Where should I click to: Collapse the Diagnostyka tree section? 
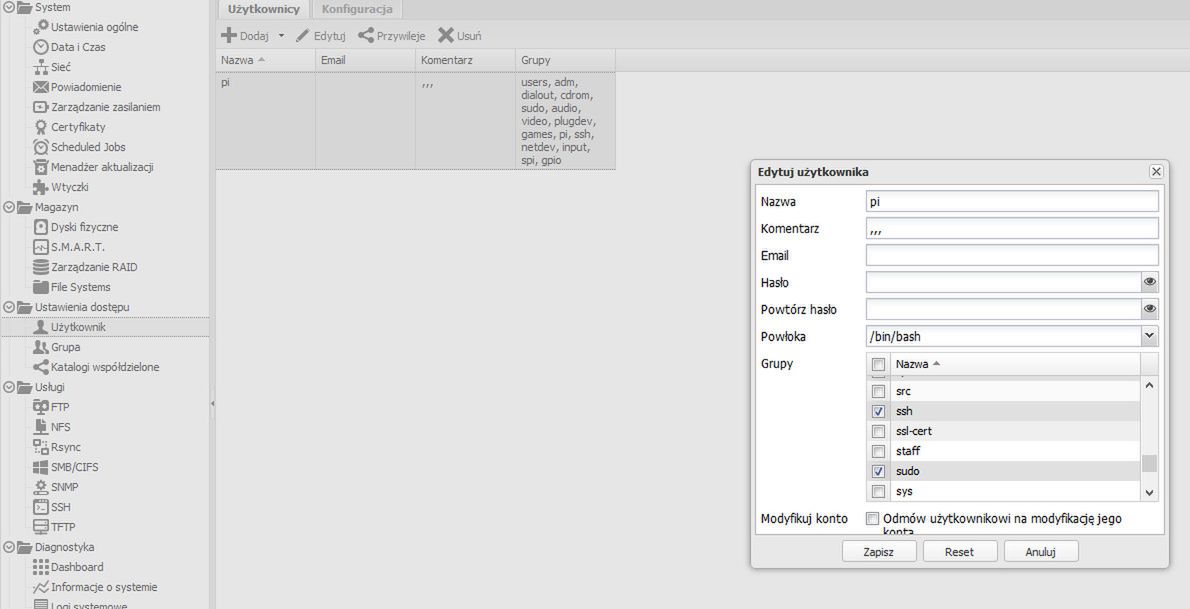click(x=8, y=547)
